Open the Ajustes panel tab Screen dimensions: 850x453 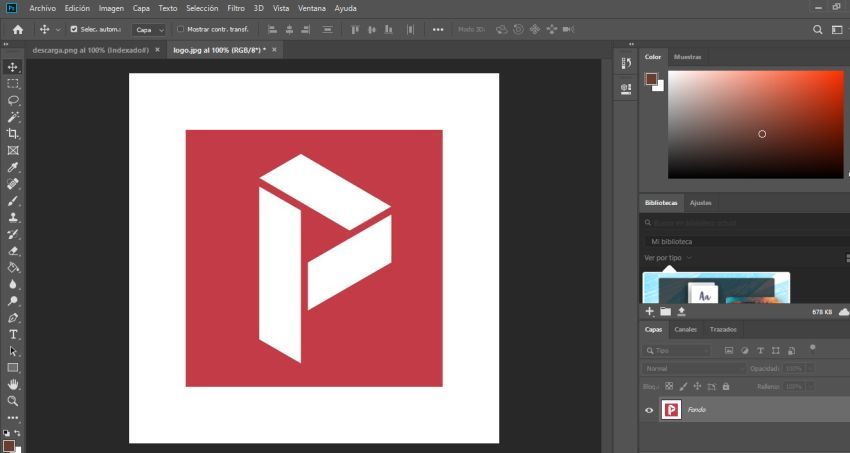click(x=700, y=203)
